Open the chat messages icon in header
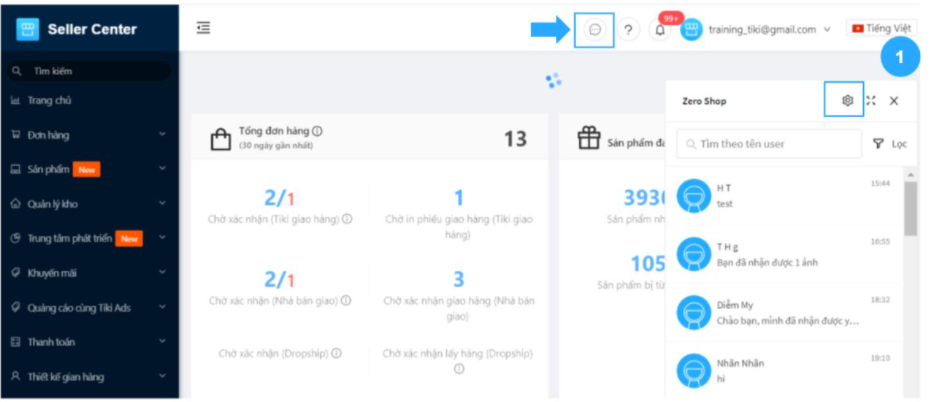 (x=595, y=30)
